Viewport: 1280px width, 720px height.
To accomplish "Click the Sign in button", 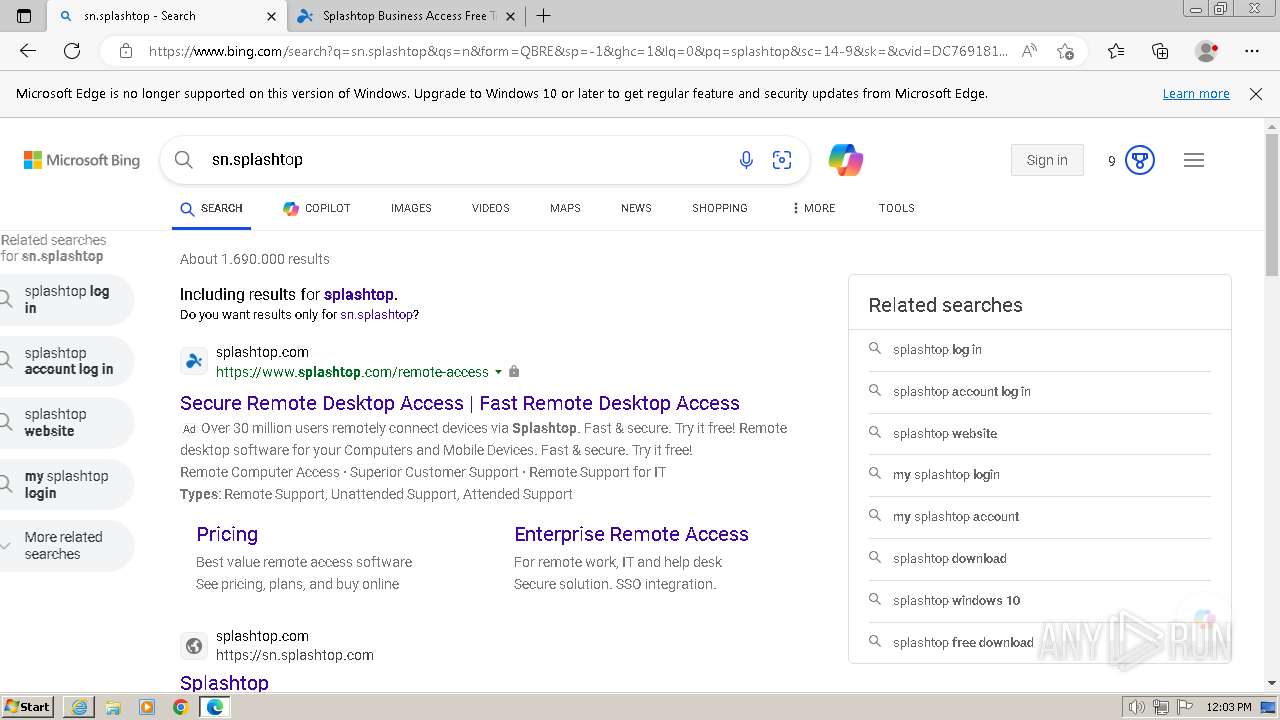I will click(1047, 160).
